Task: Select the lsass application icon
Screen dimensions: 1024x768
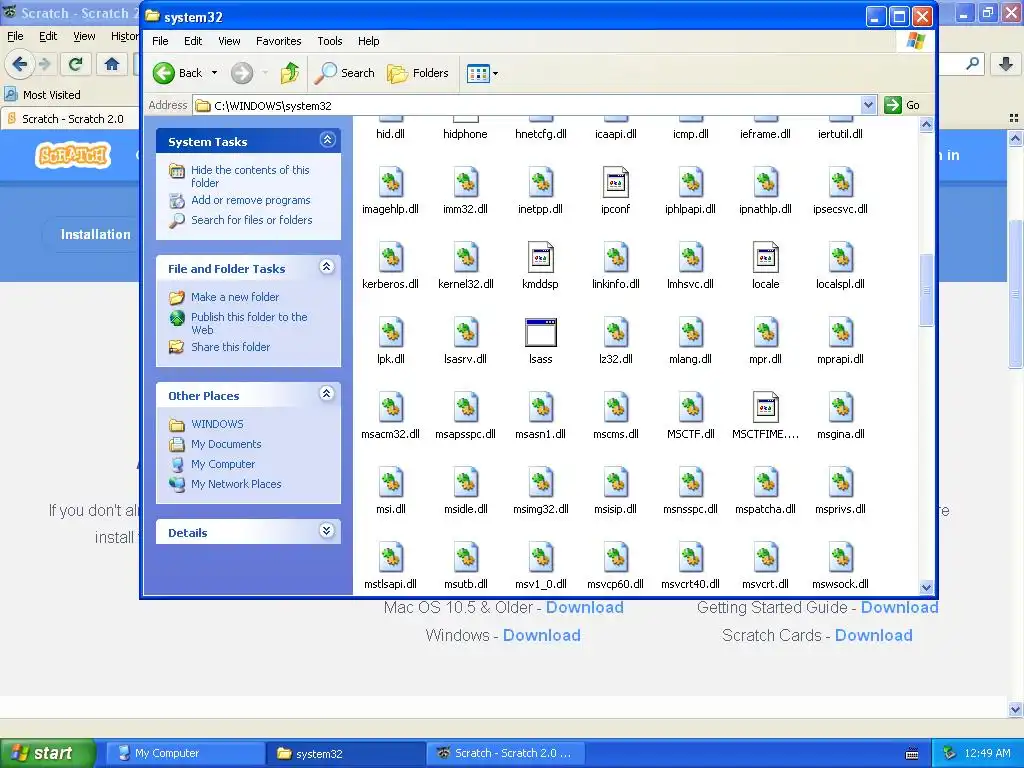Action: click(541, 332)
